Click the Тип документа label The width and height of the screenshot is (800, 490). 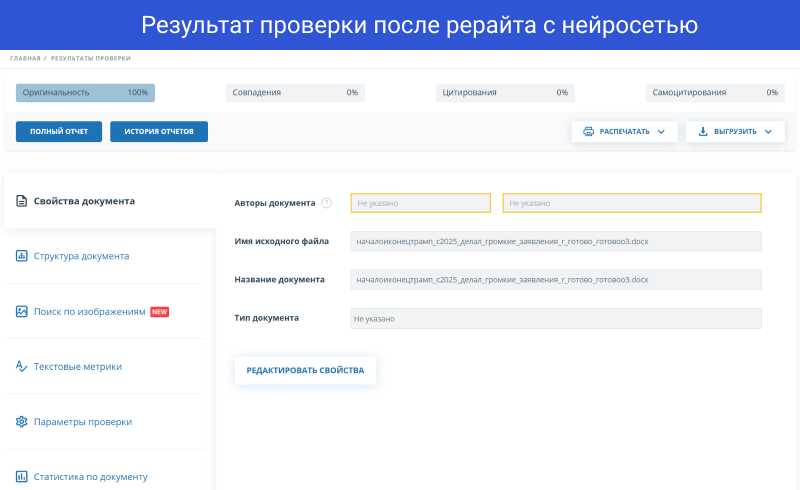266,318
